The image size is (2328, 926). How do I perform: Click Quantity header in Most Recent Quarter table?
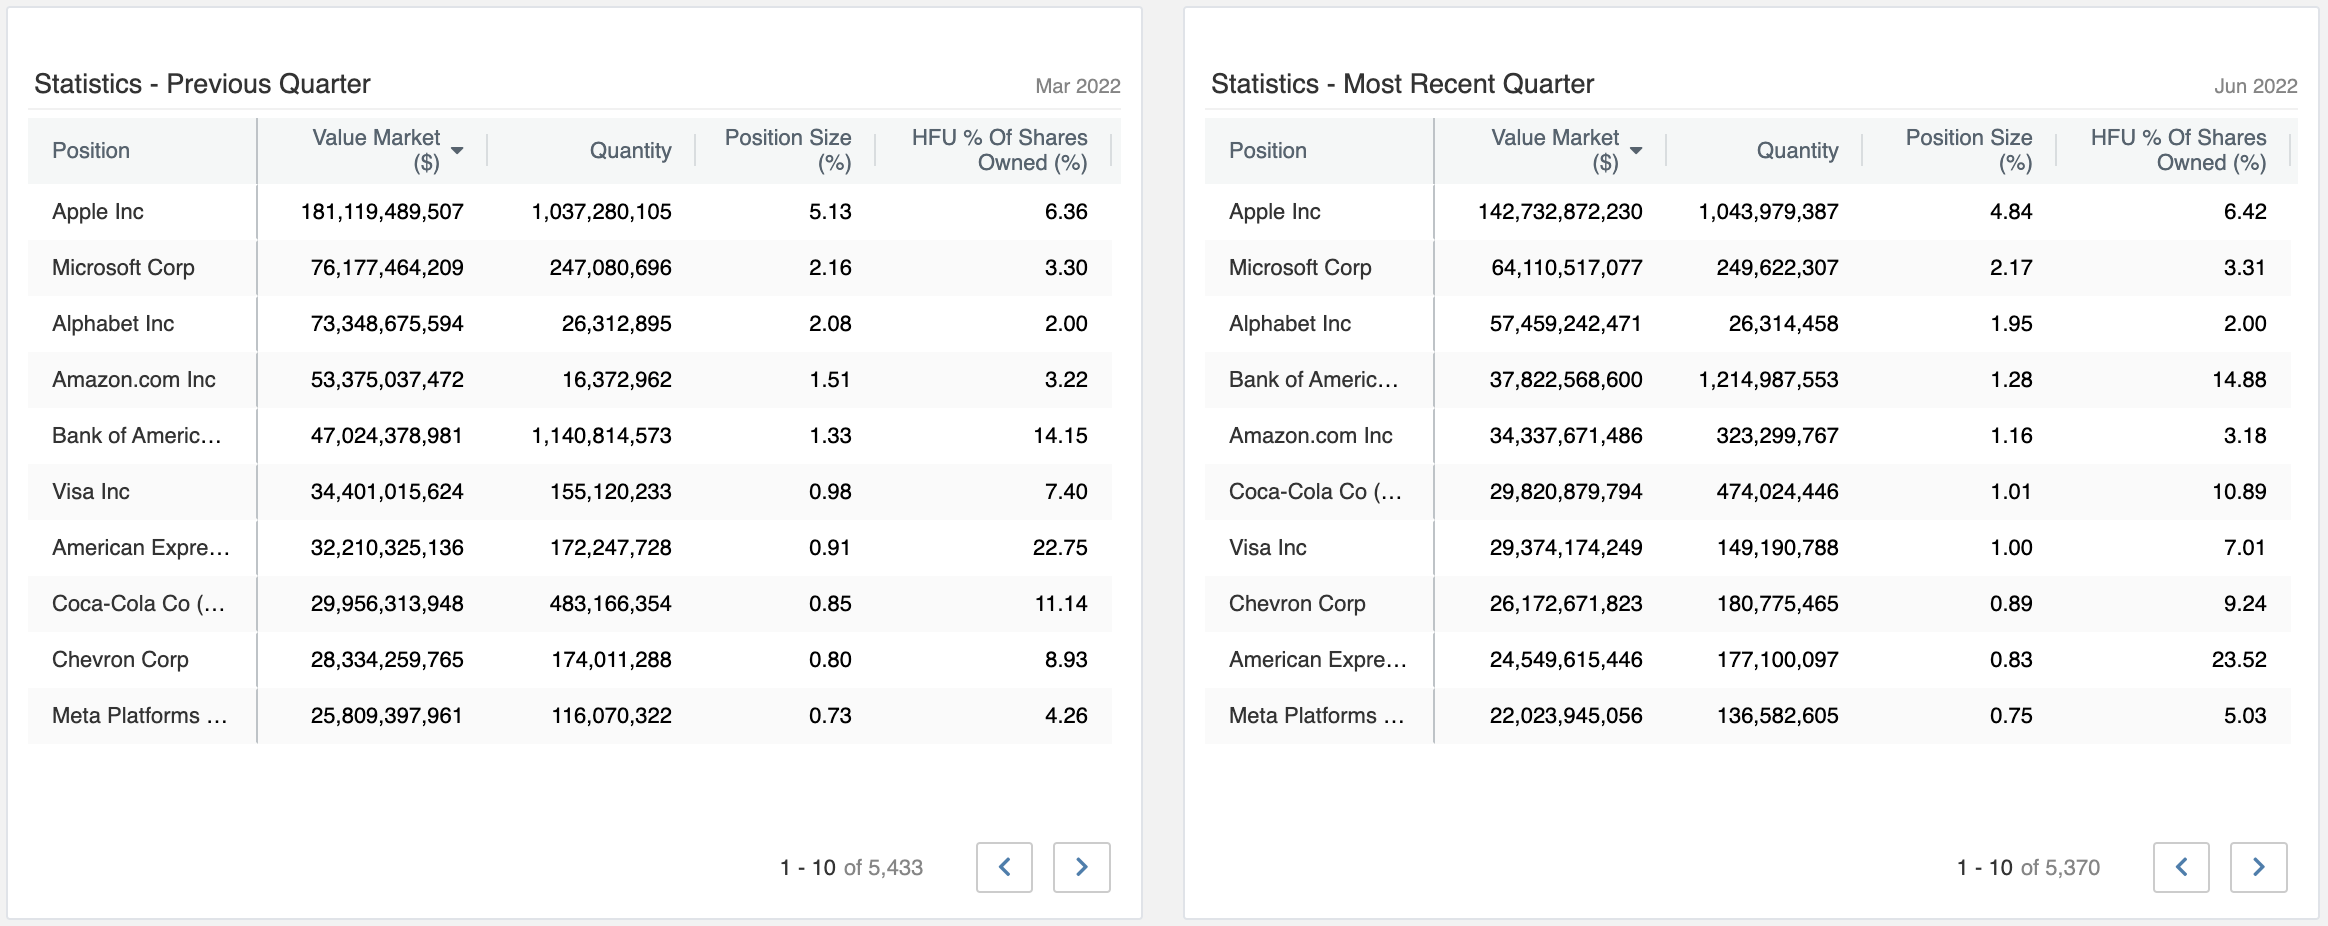tap(1797, 150)
